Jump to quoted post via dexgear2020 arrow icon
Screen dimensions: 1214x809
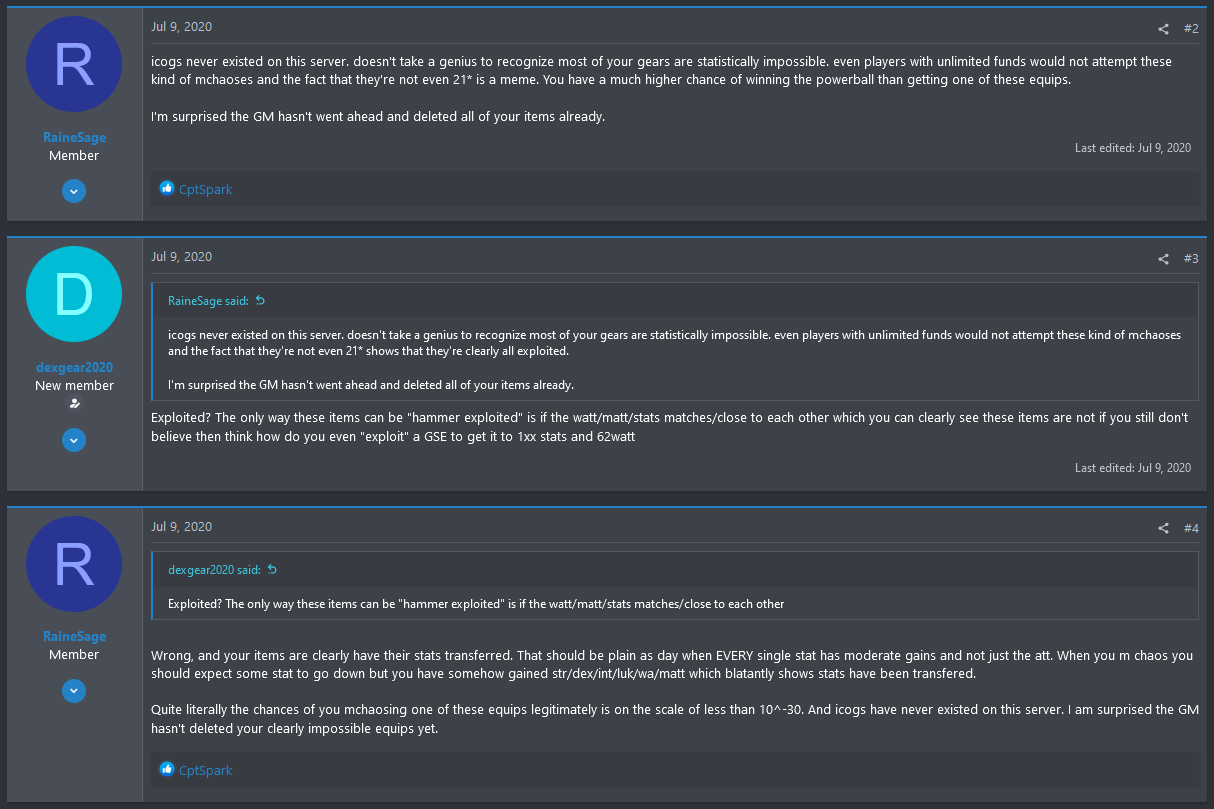(x=272, y=569)
